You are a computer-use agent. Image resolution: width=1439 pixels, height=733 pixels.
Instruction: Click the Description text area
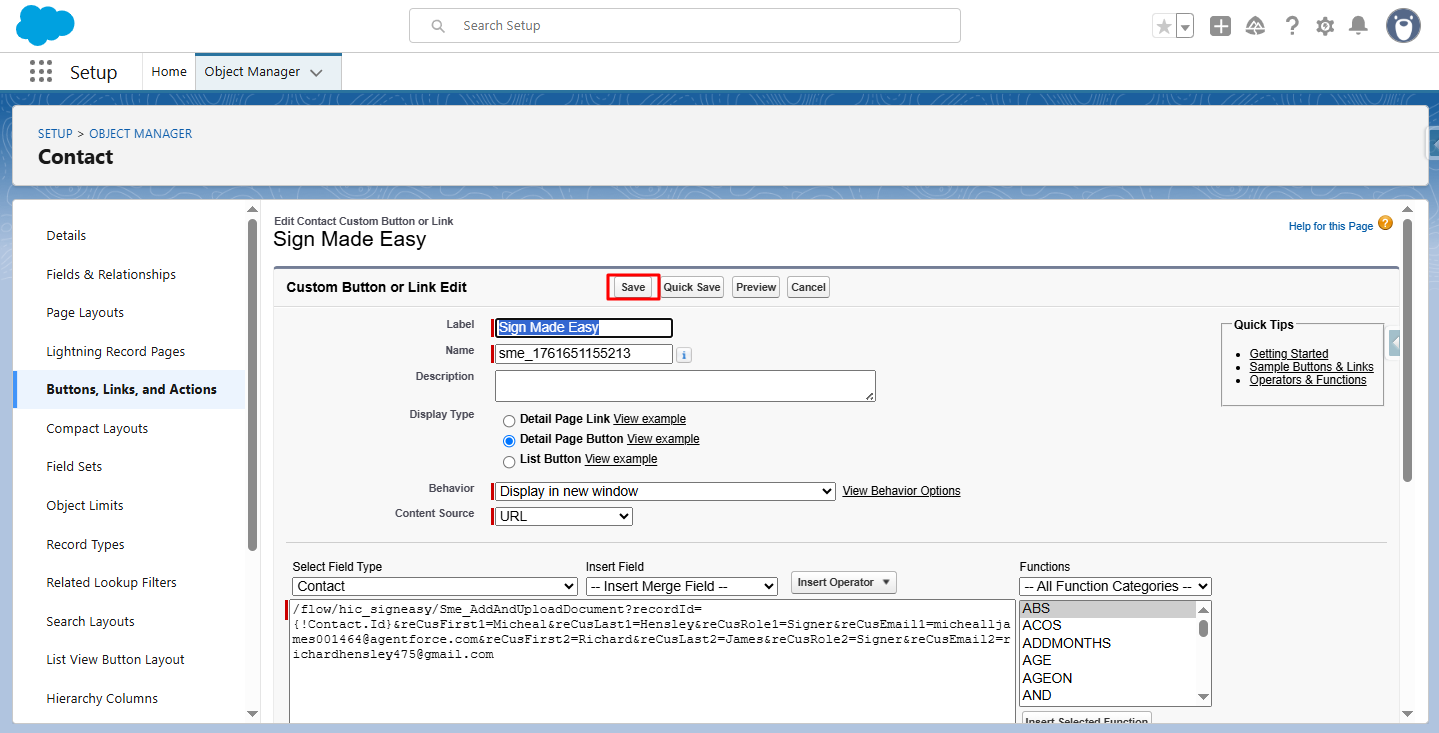coord(685,386)
